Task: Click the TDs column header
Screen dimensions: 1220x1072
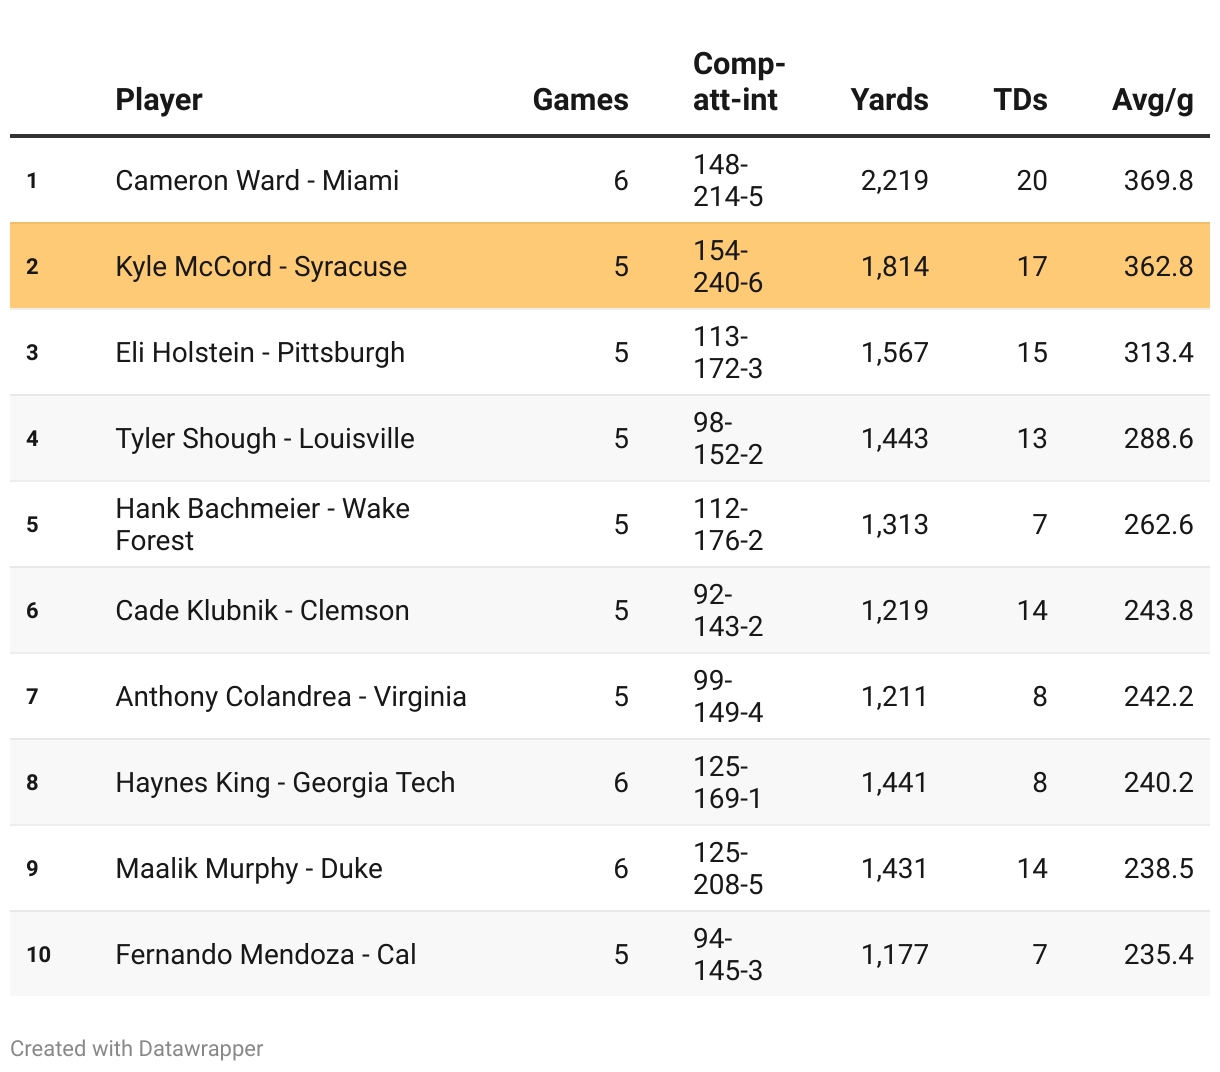Action: 1020,100
